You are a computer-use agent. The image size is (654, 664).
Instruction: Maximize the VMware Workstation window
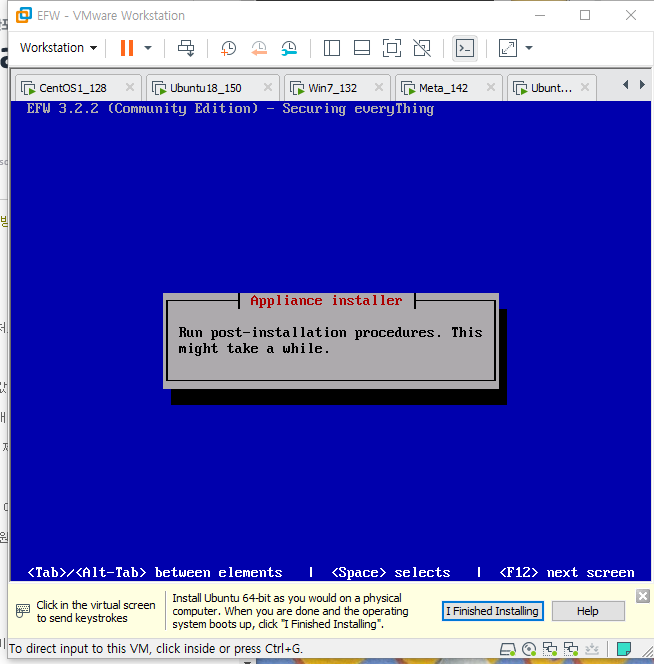585,15
